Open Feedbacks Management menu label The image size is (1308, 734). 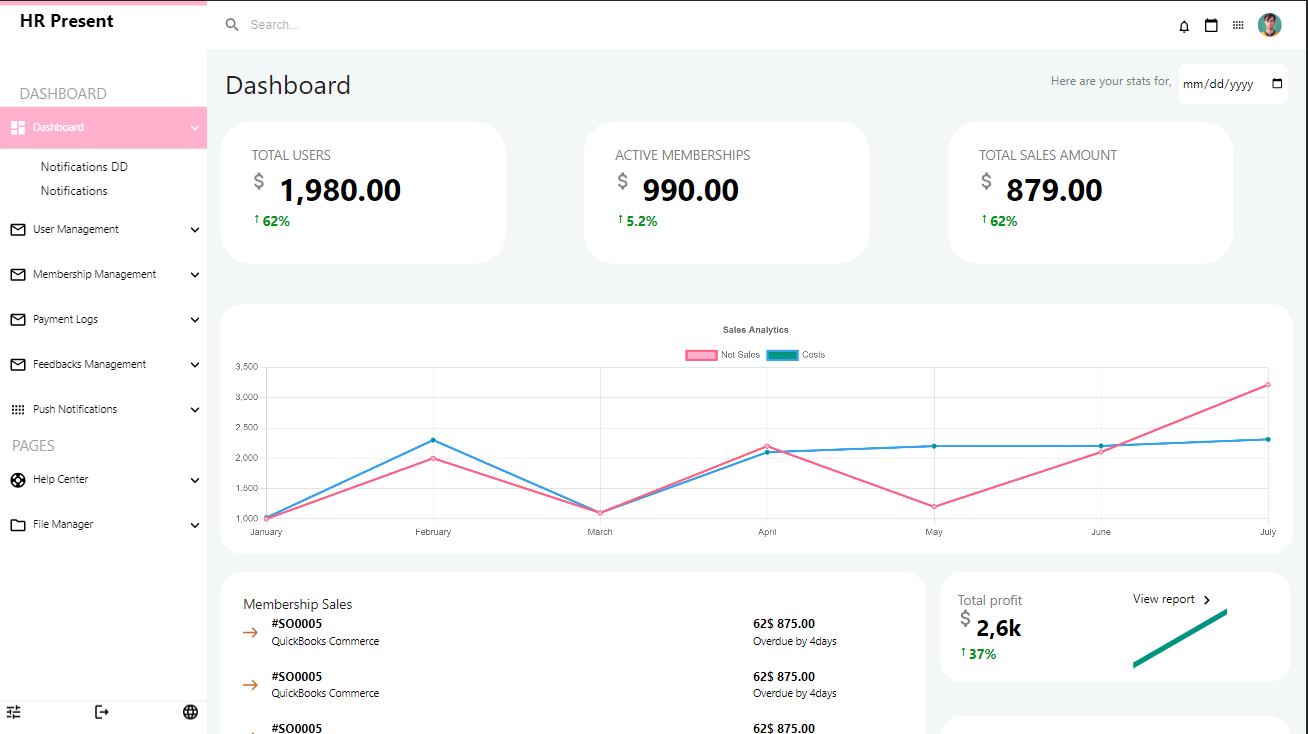[x=90, y=365]
